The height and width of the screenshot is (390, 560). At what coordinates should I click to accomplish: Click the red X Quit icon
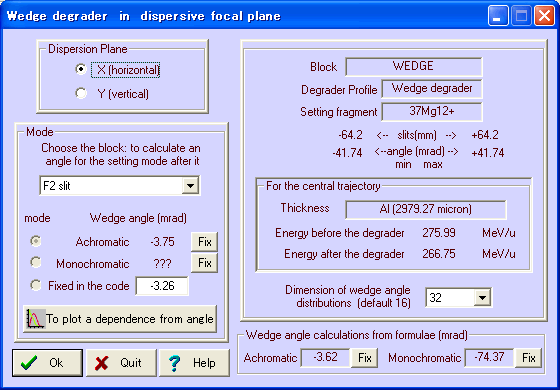pos(102,363)
